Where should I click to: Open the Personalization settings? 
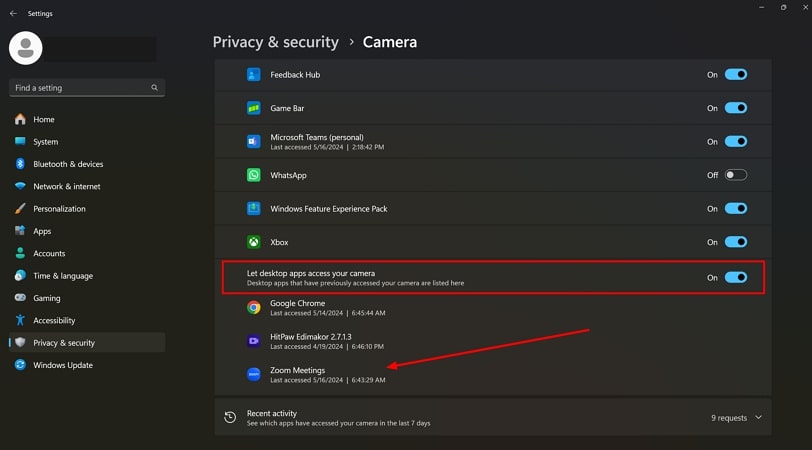pos(59,209)
